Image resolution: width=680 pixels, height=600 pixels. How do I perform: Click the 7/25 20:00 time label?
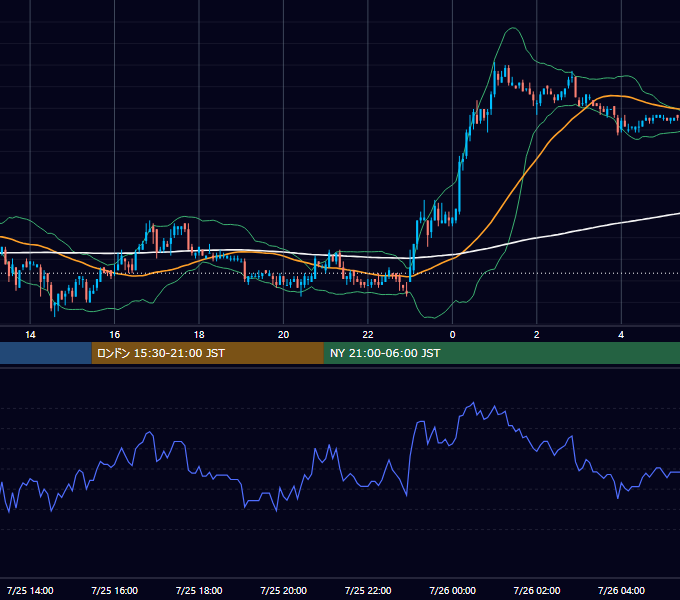click(x=284, y=590)
